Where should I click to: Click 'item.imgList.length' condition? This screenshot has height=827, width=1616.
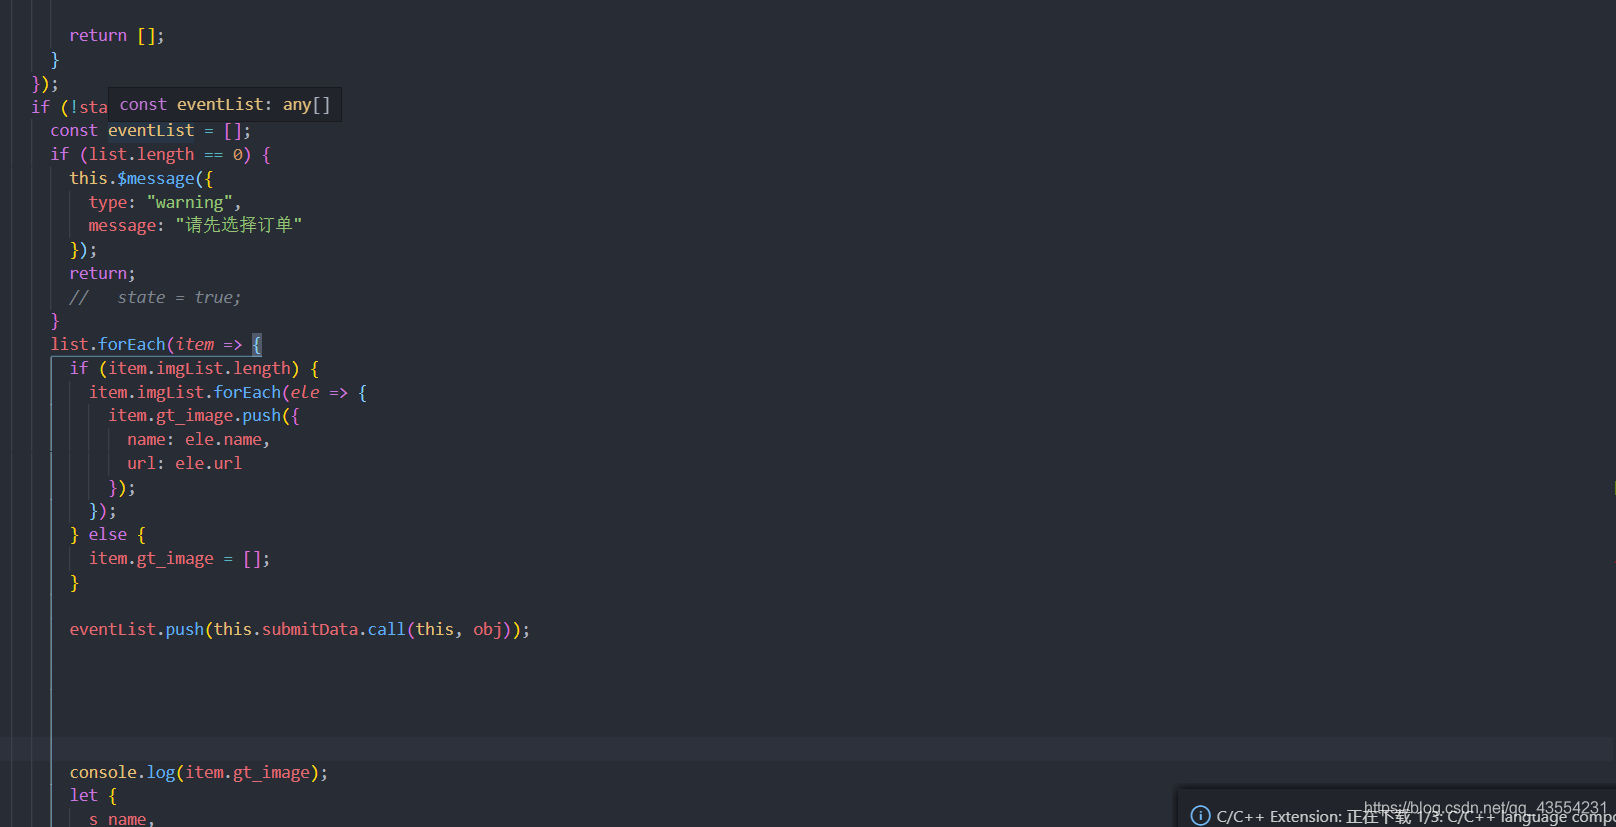click(x=199, y=368)
